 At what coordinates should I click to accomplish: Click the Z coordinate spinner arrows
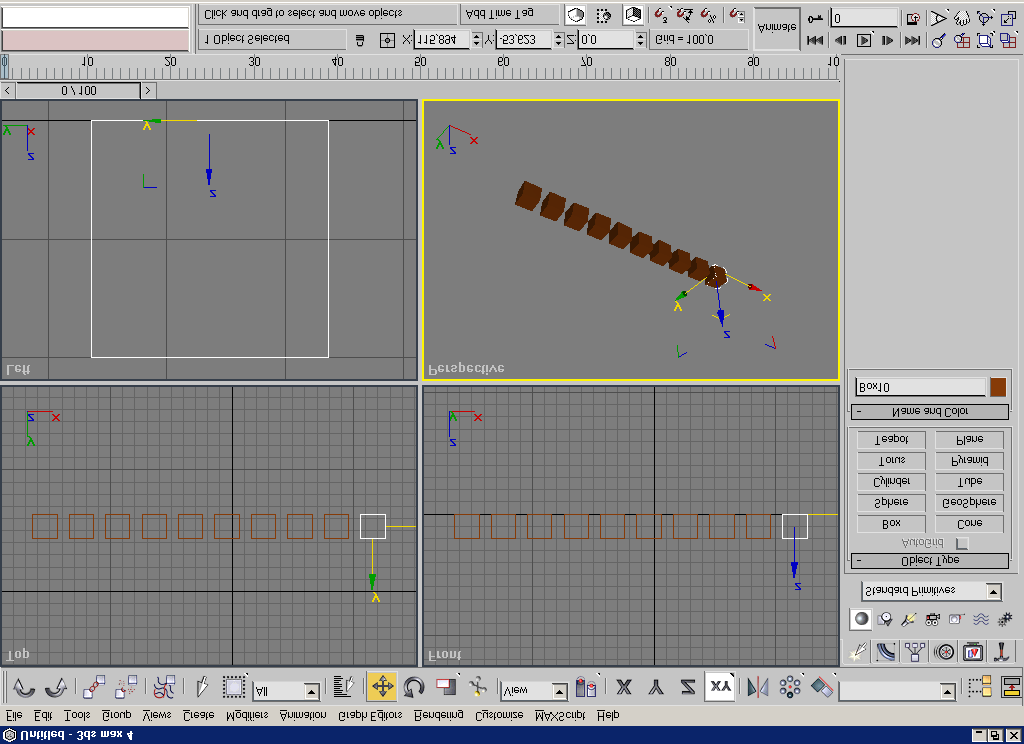(x=641, y=40)
